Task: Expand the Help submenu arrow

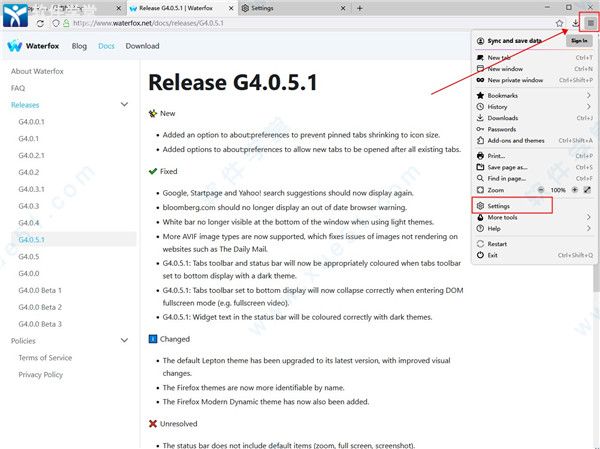Action: click(589, 229)
